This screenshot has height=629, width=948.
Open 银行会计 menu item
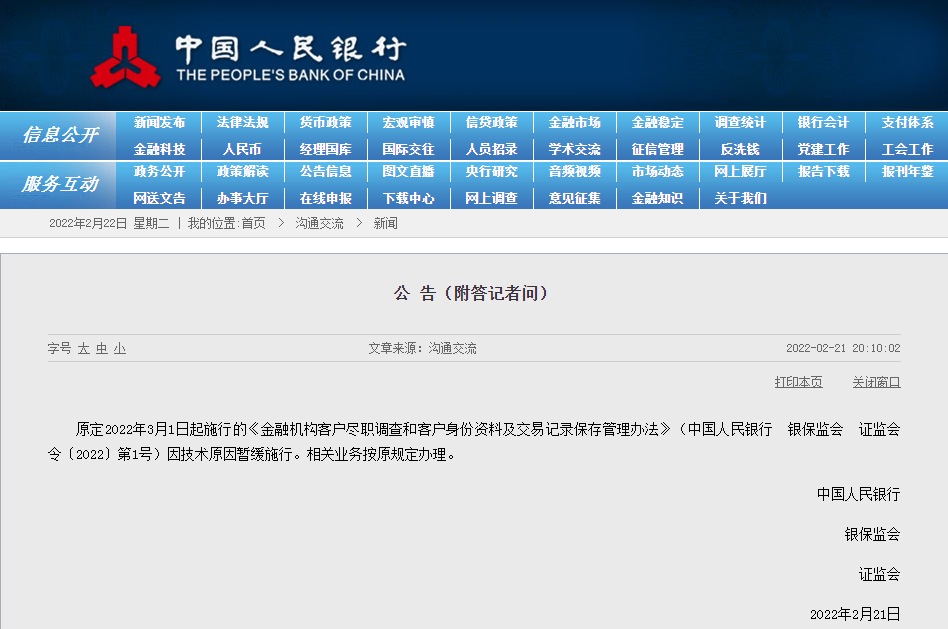pyautogui.click(x=823, y=123)
